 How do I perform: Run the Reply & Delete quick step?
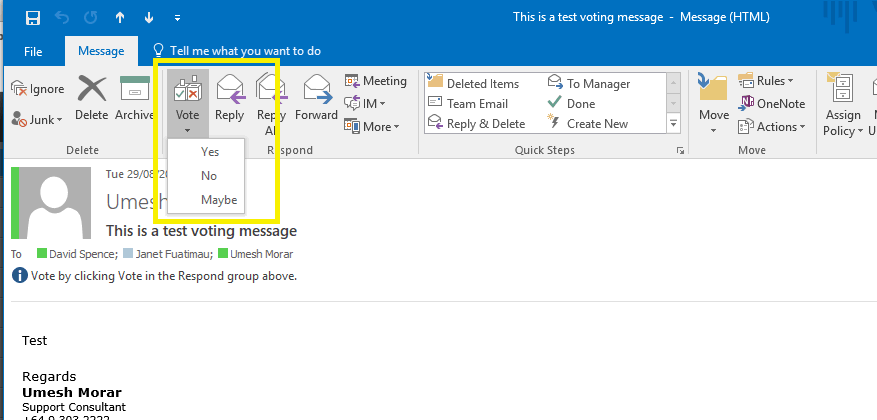(x=477, y=124)
